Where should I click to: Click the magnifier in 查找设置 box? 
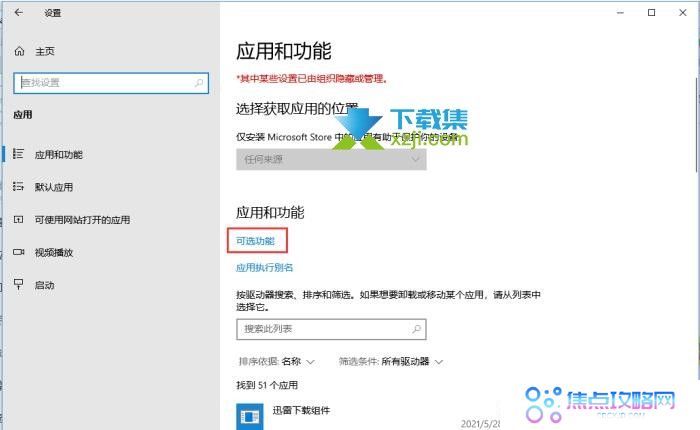pyautogui.click(x=199, y=83)
